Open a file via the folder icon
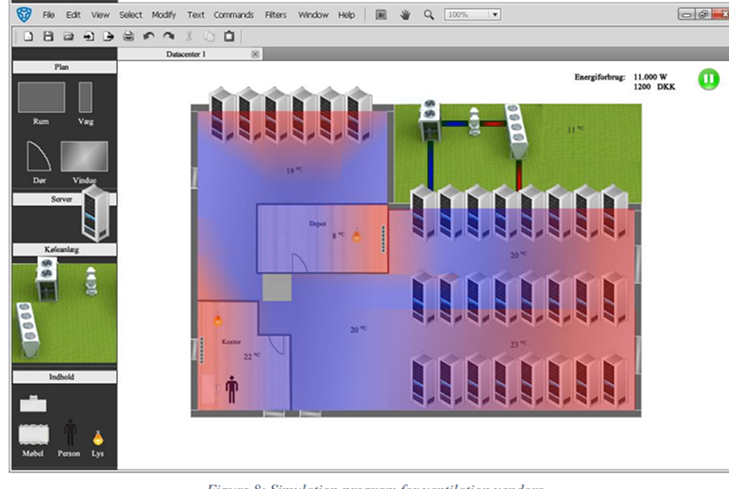 [68, 36]
